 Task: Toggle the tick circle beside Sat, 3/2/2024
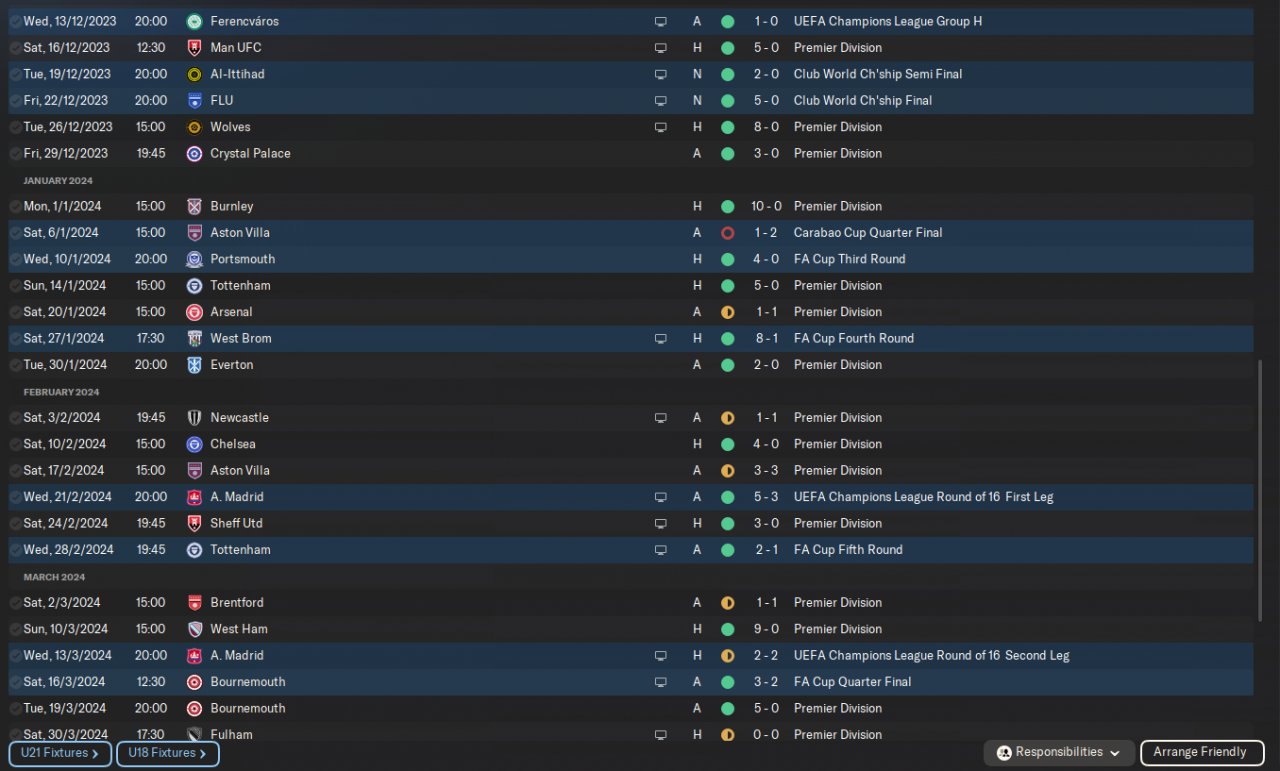tap(15, 418)
